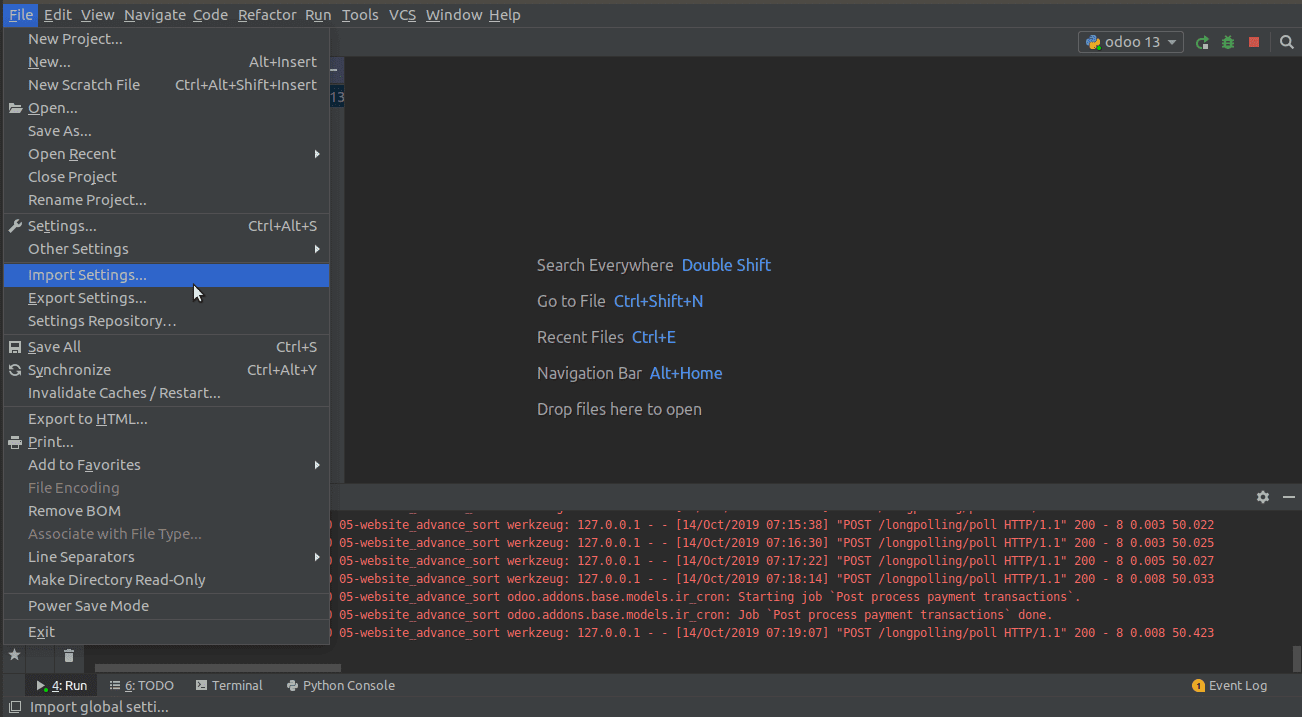Screen dimensions: 1302x717
Task: Click the rerun icon beside odoo 13
Action: coord(1202,42)
